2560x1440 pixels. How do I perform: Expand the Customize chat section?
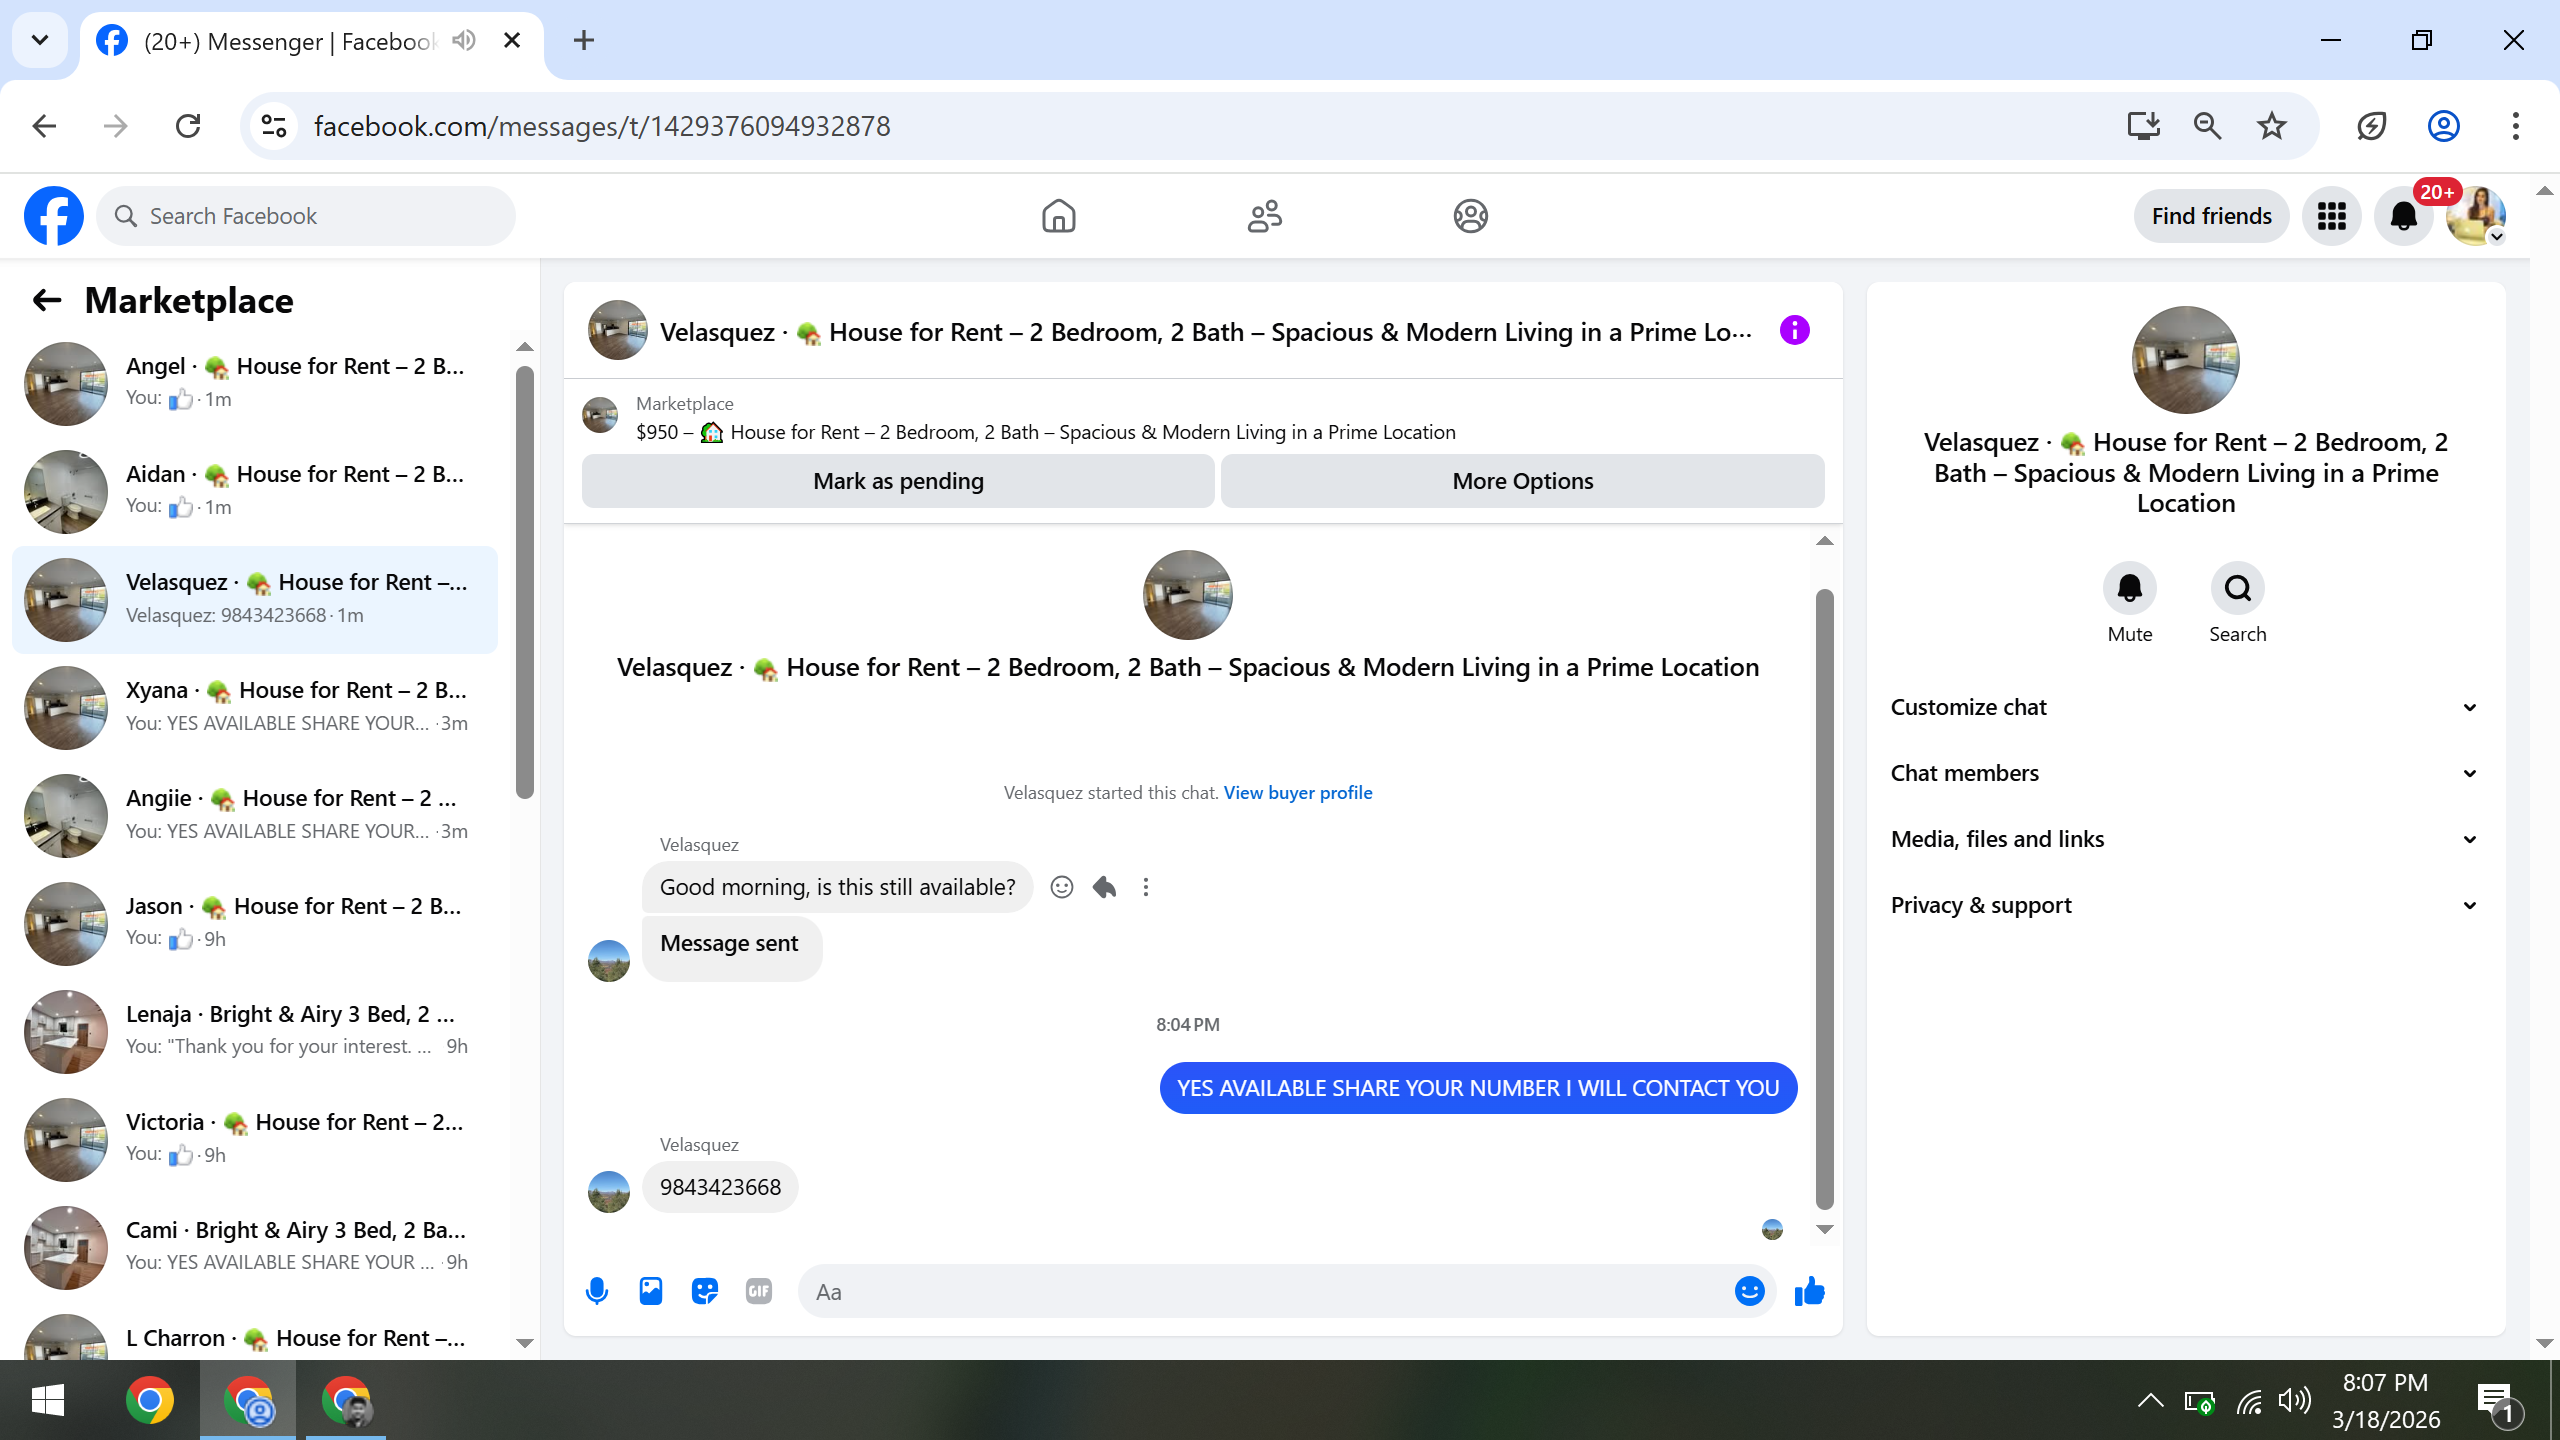(2184, 707)
